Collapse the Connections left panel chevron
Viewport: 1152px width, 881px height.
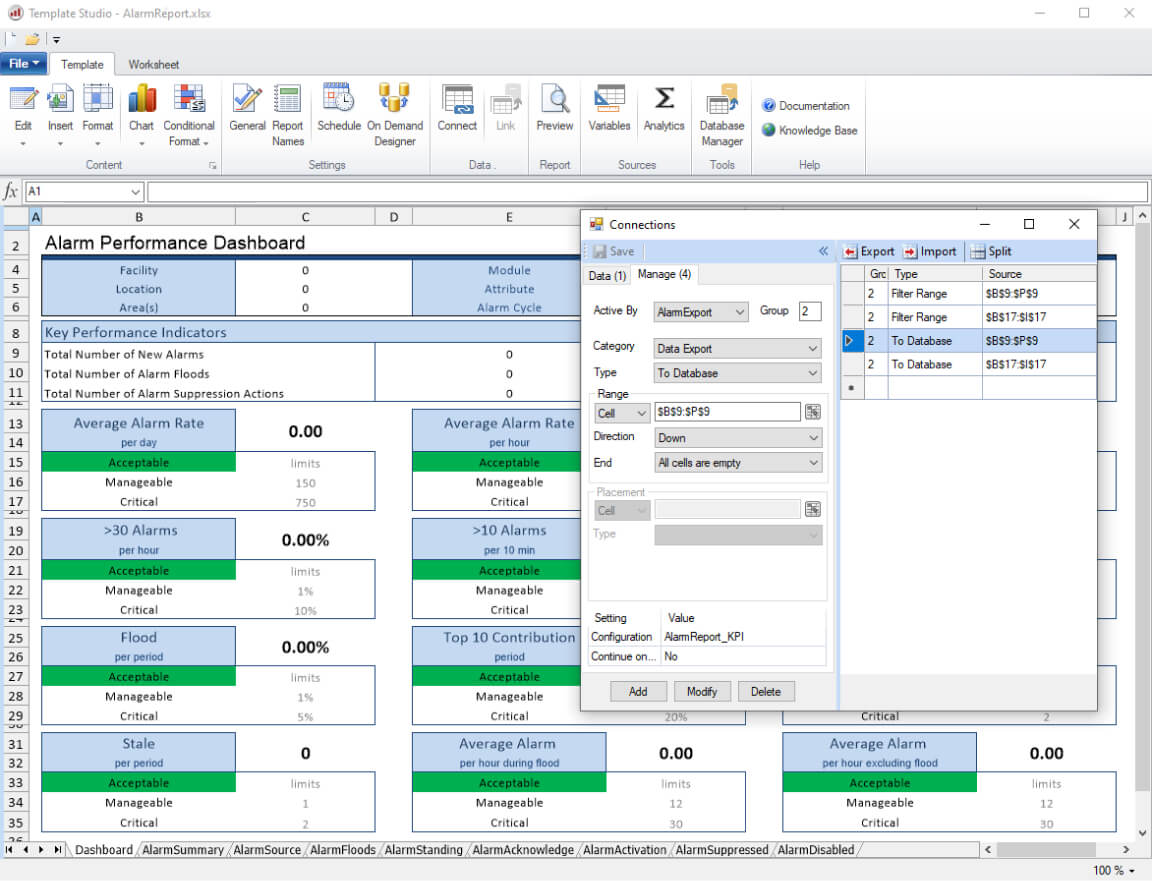point(823,252)
